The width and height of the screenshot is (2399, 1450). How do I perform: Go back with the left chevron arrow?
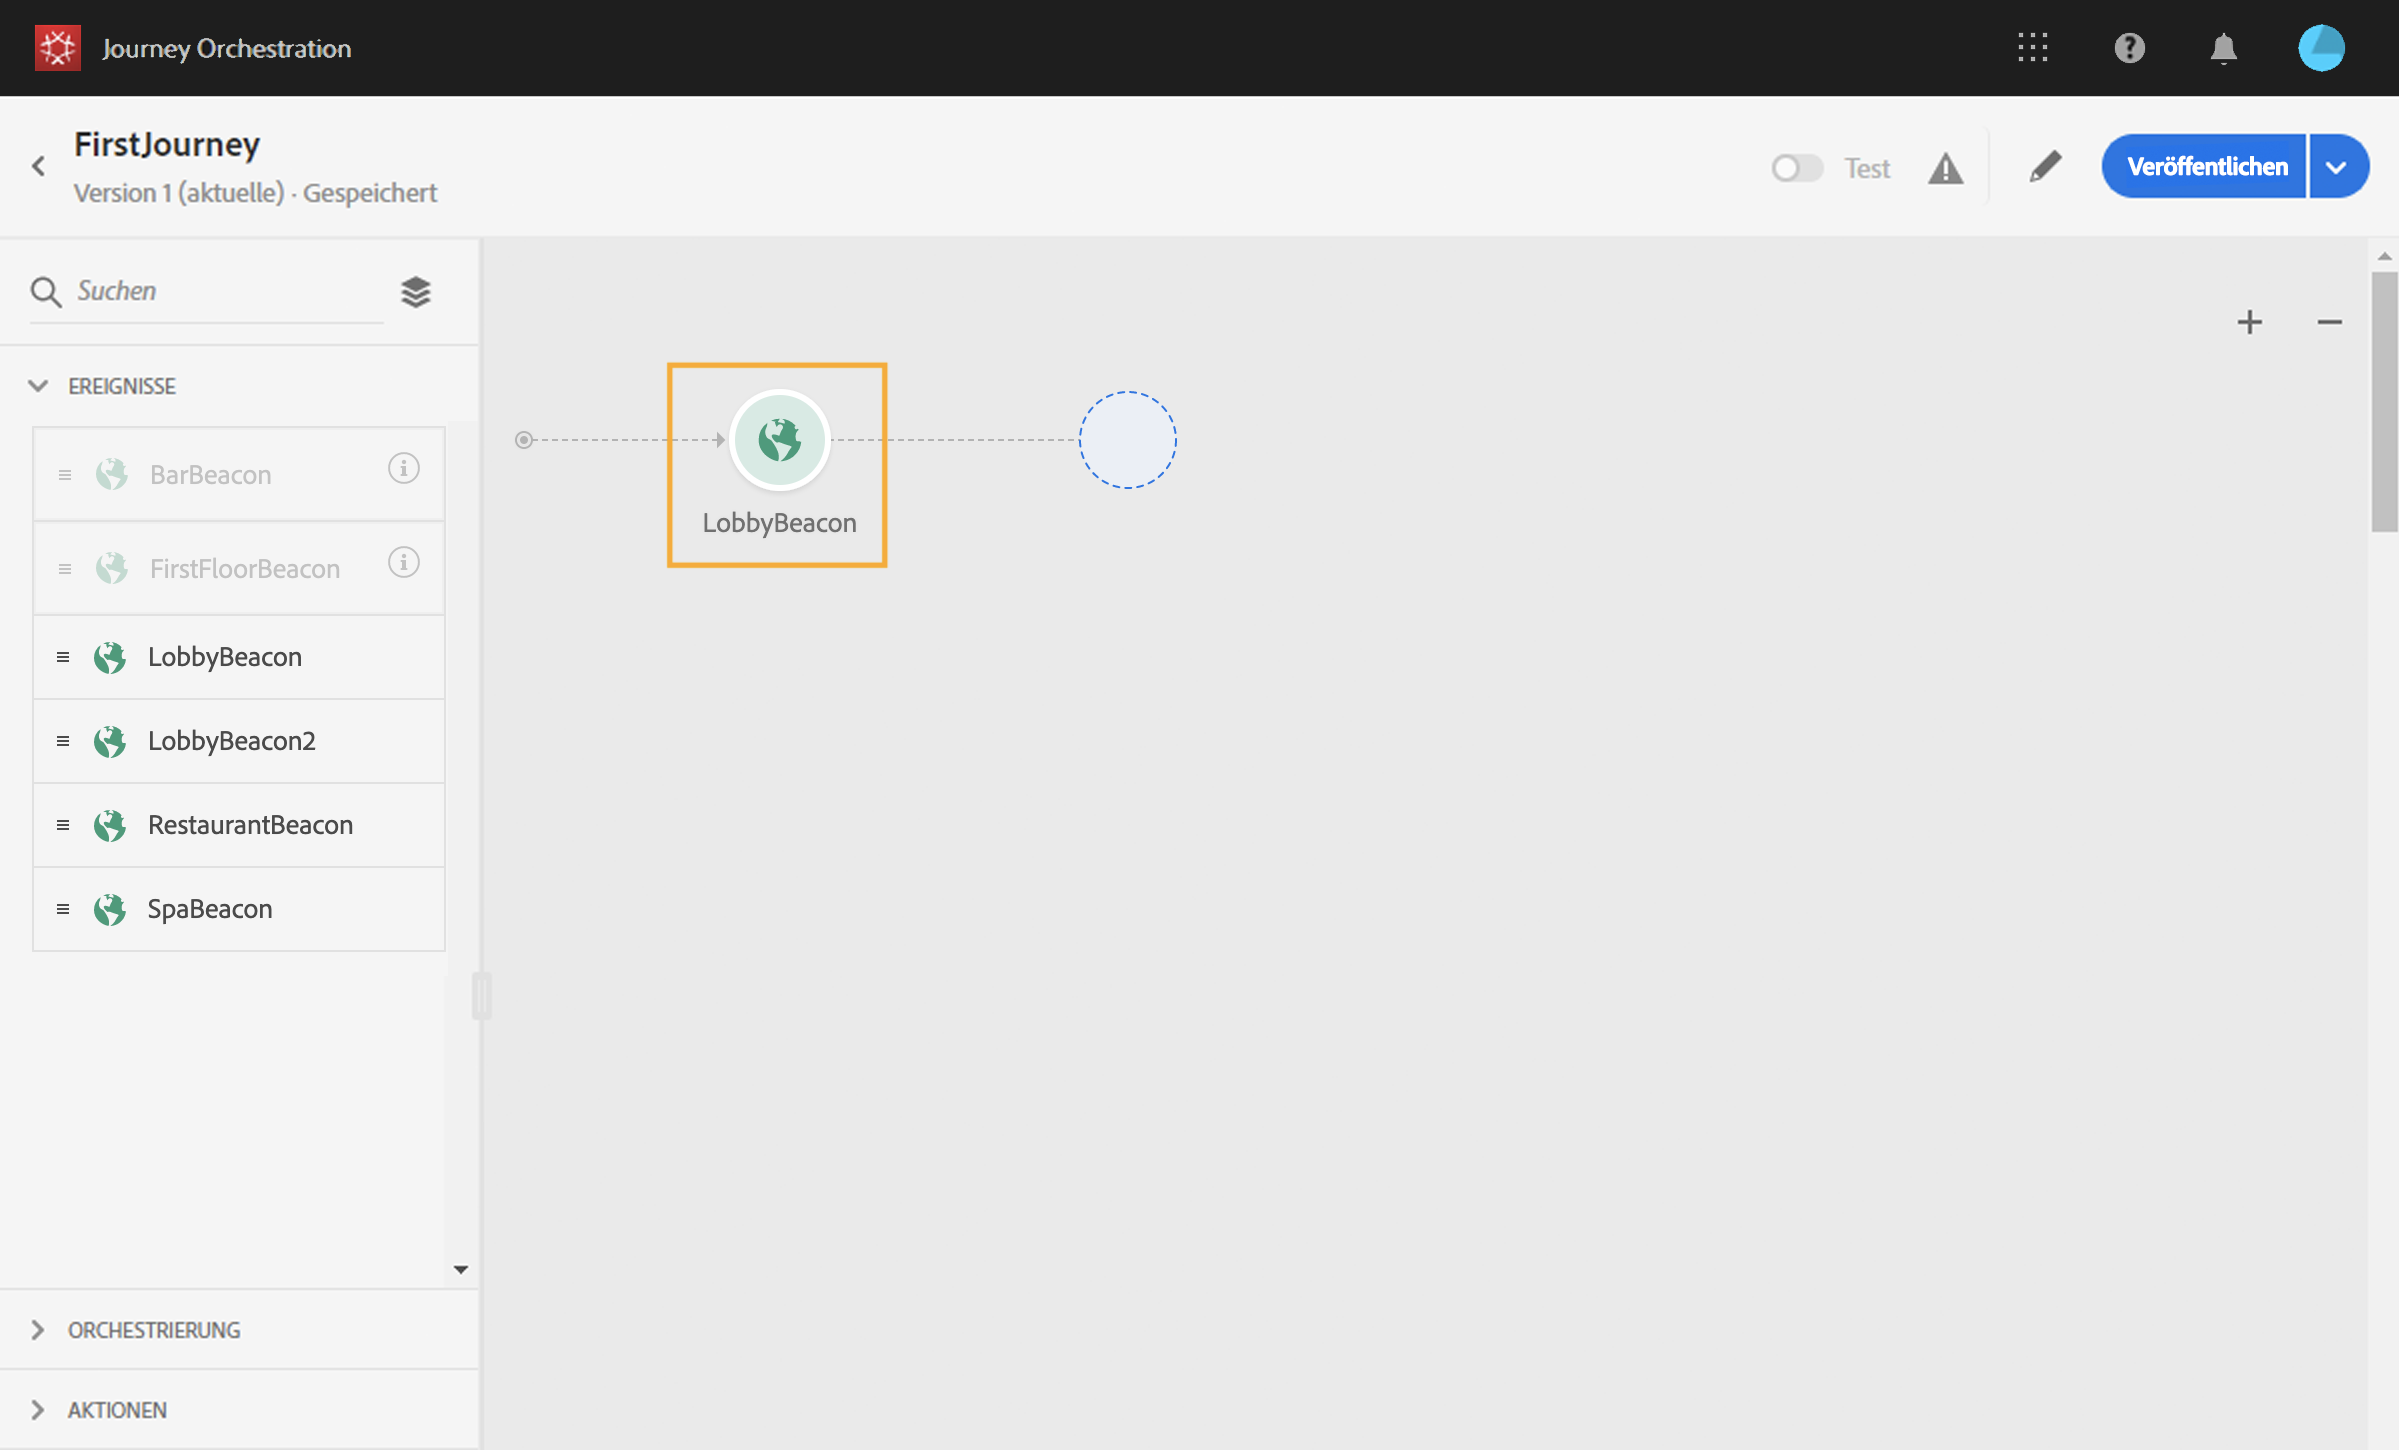tap(39, 166)
